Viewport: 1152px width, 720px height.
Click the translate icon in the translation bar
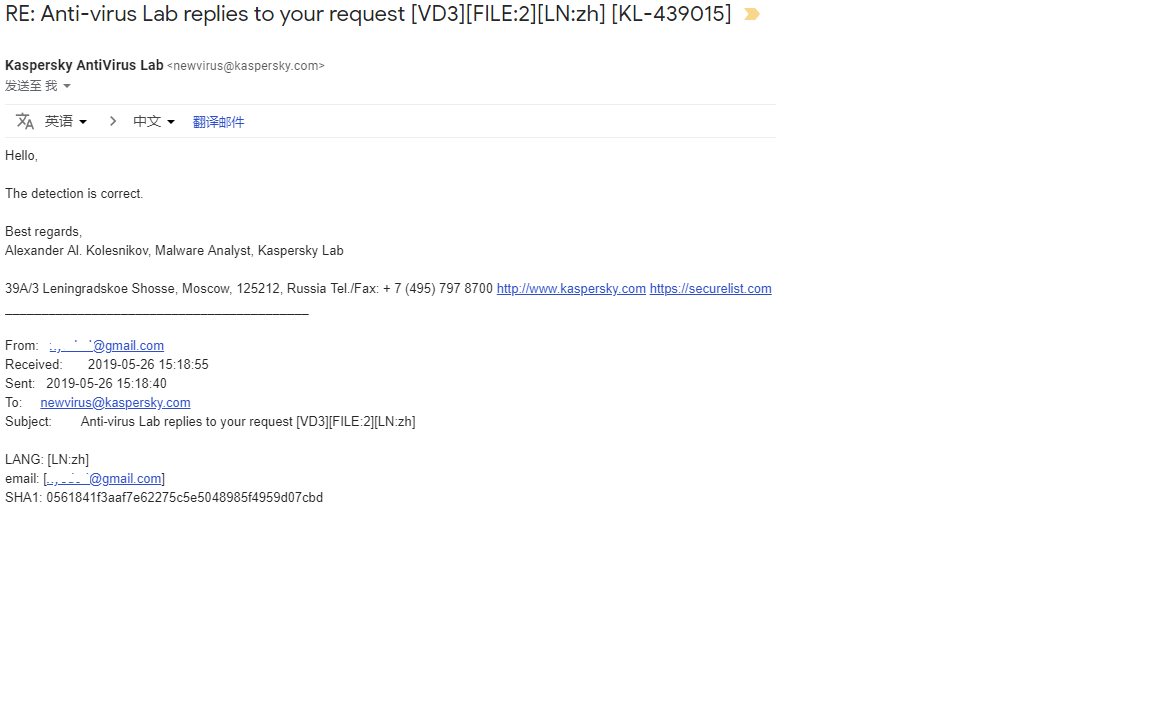25,121
